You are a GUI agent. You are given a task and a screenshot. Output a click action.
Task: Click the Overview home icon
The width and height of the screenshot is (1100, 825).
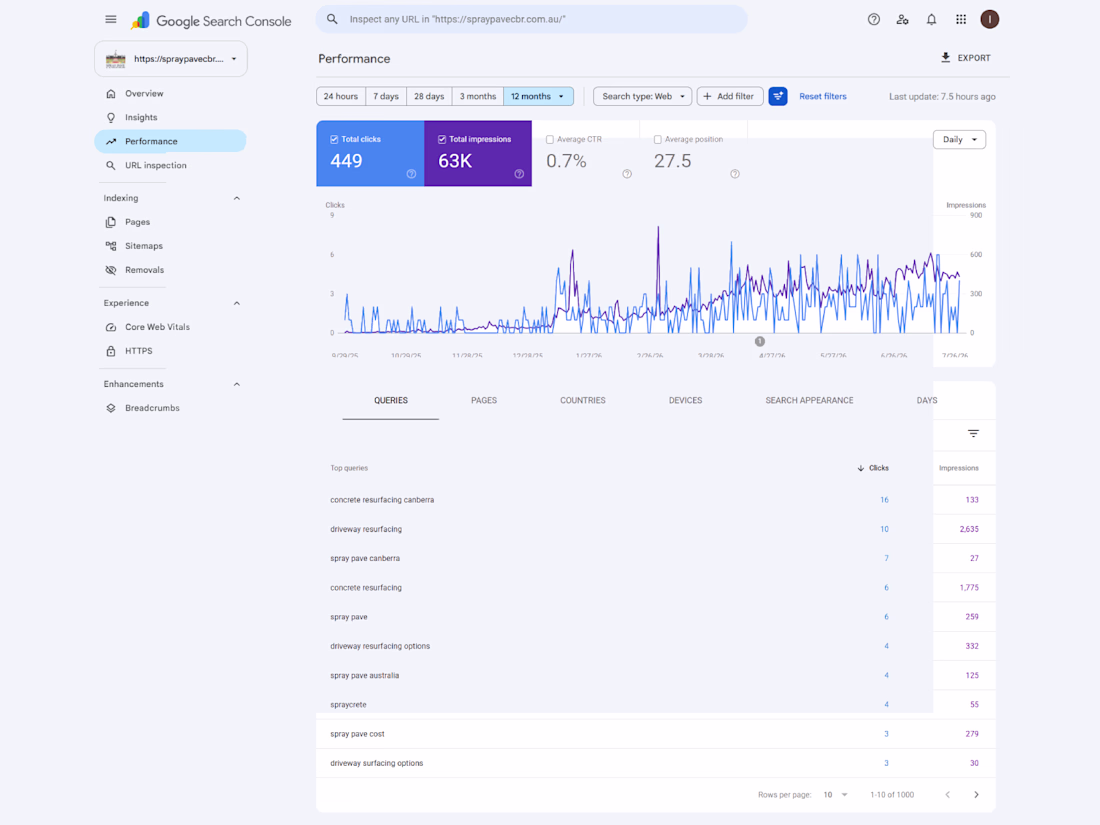coord(111,93)
